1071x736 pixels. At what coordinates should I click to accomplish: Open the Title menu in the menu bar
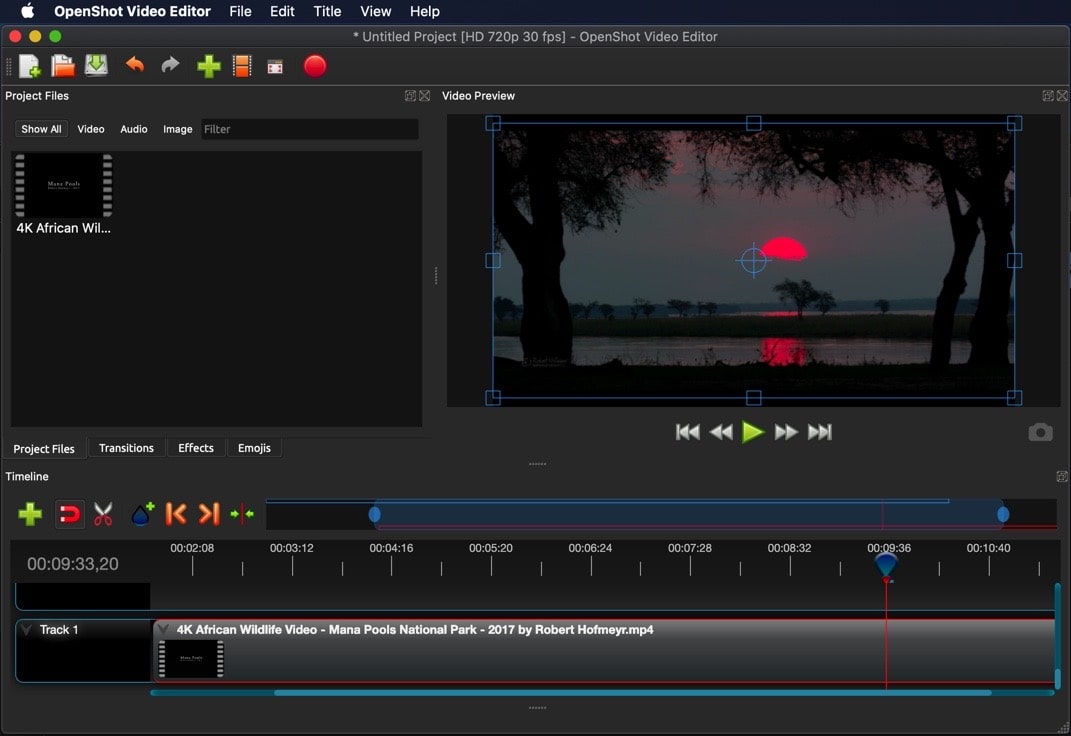(x=327, y=11)
